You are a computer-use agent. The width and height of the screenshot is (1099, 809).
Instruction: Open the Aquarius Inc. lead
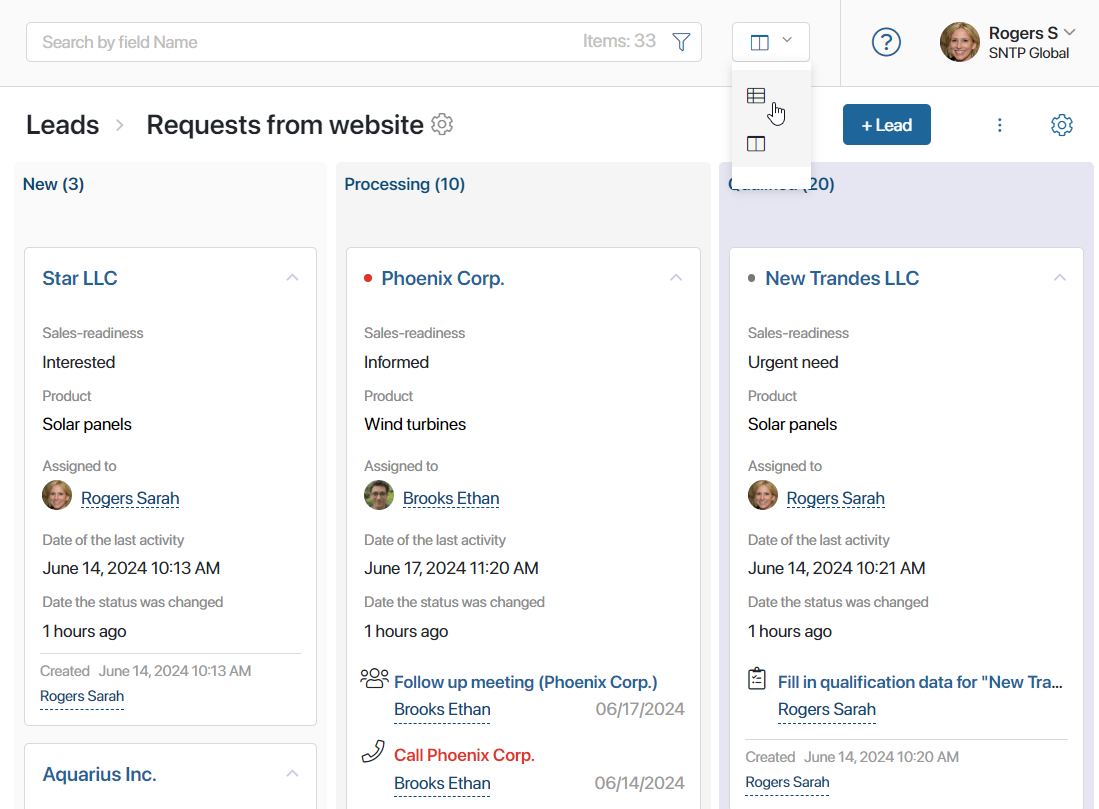(100, 774)
